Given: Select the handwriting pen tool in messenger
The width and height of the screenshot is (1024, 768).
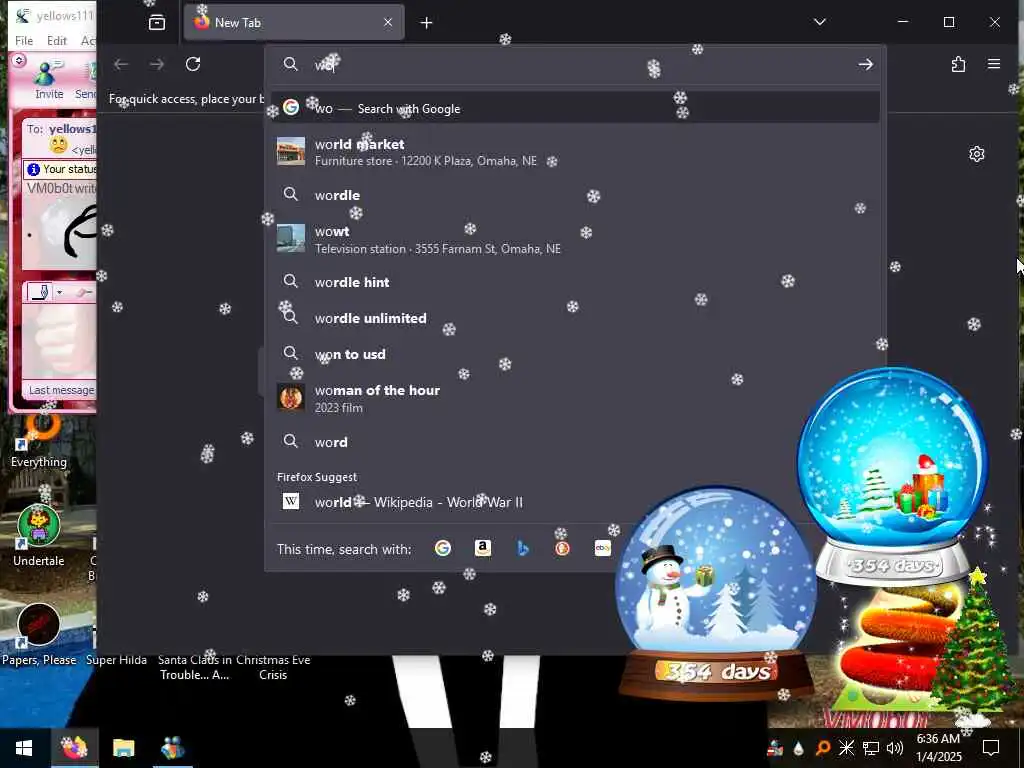Looking at the screenshot, I should tap(39, 292).
